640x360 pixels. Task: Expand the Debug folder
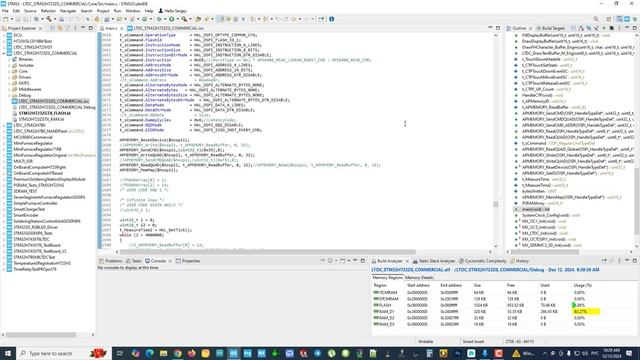[9, 95]
